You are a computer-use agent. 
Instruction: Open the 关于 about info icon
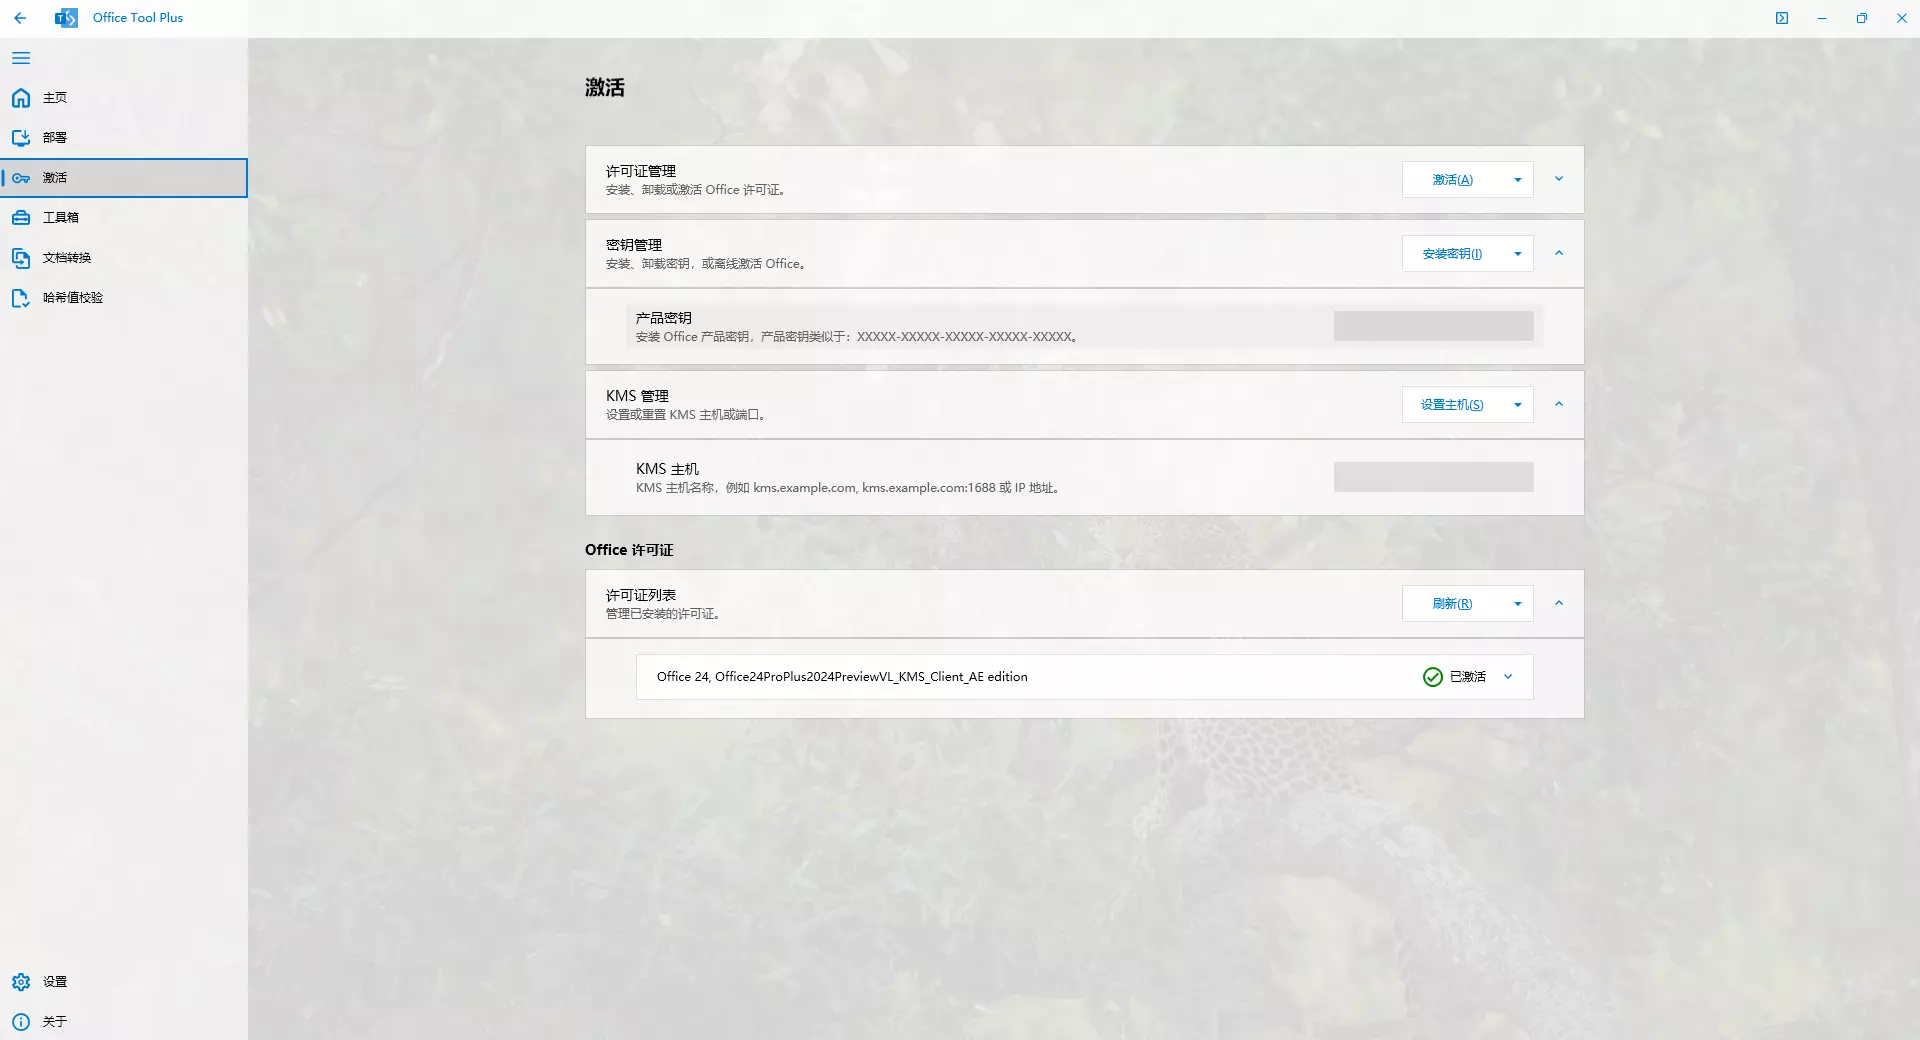(21, 1022)
